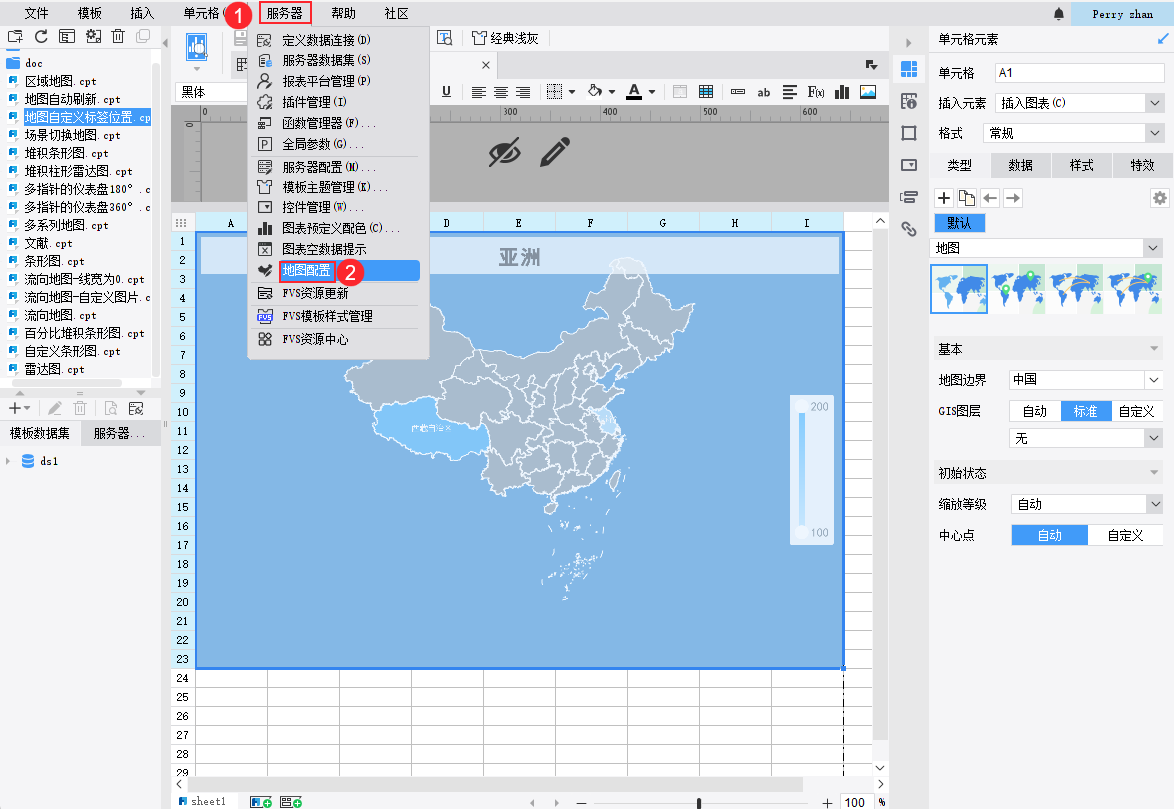Open the hyperlink chain icon in right sidebar
The height and width of the screenshot is (809, 1174).
[x=908, y=228]
